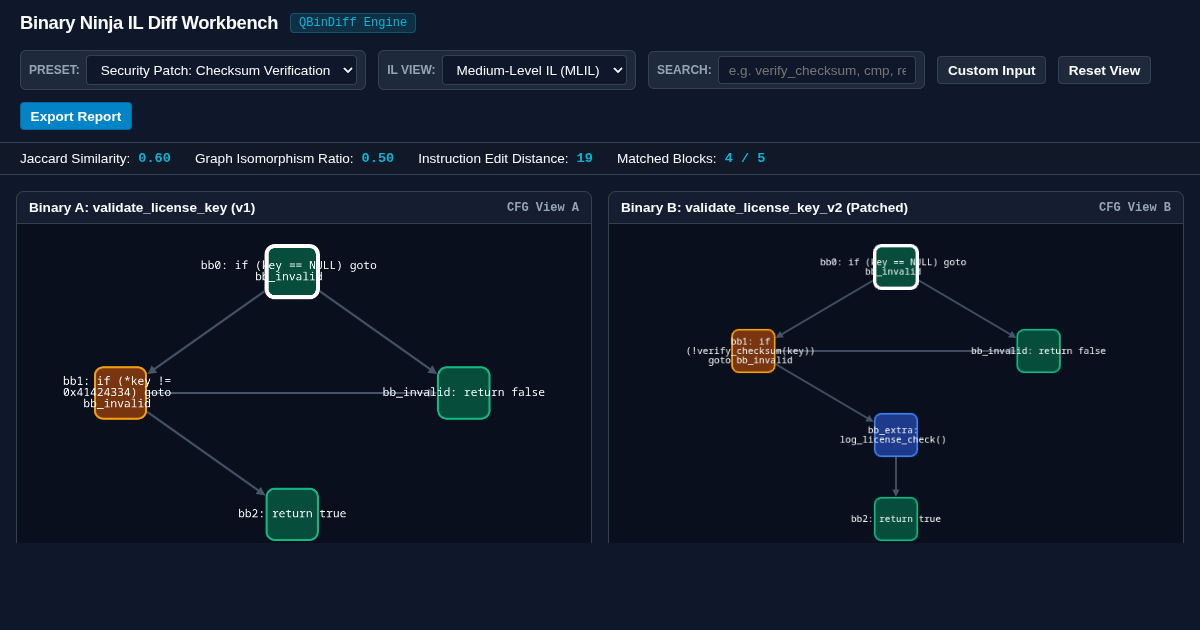Viewport: 1200px width, 630px height.
Task: Select bb2 return true node in Binary B
Action: coord(896,519)
